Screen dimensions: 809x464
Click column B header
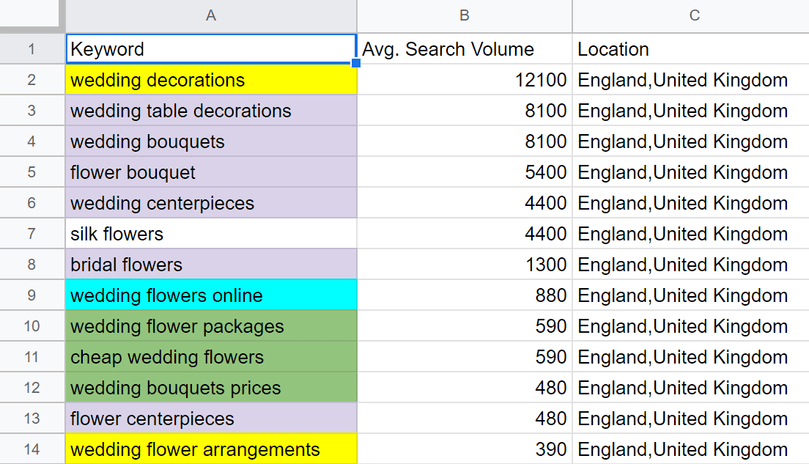(464, 15)
